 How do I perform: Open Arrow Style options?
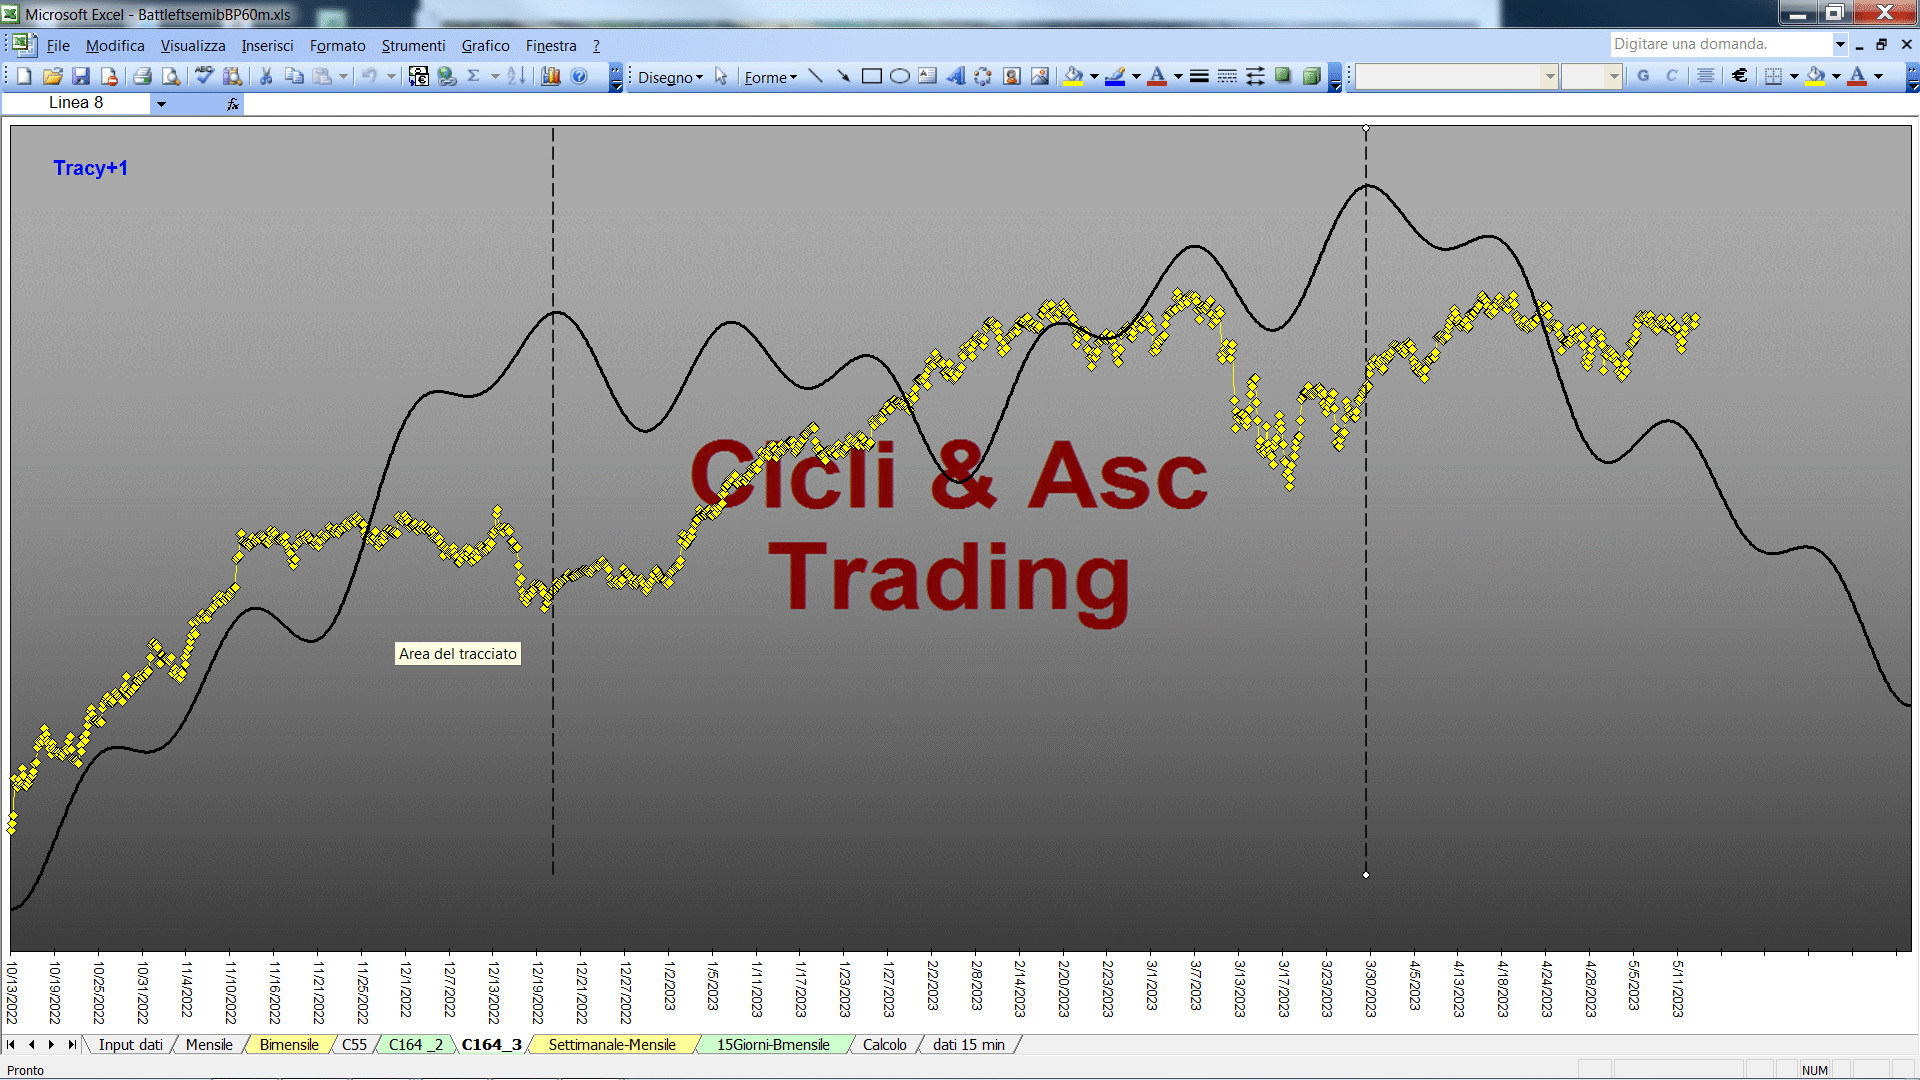coord(1255,77)
